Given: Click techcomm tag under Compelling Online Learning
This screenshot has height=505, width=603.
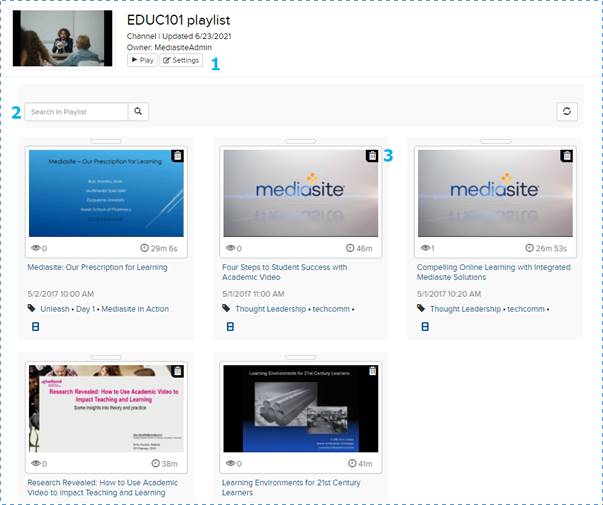Looking at the screenshot, I should point(526,309).
